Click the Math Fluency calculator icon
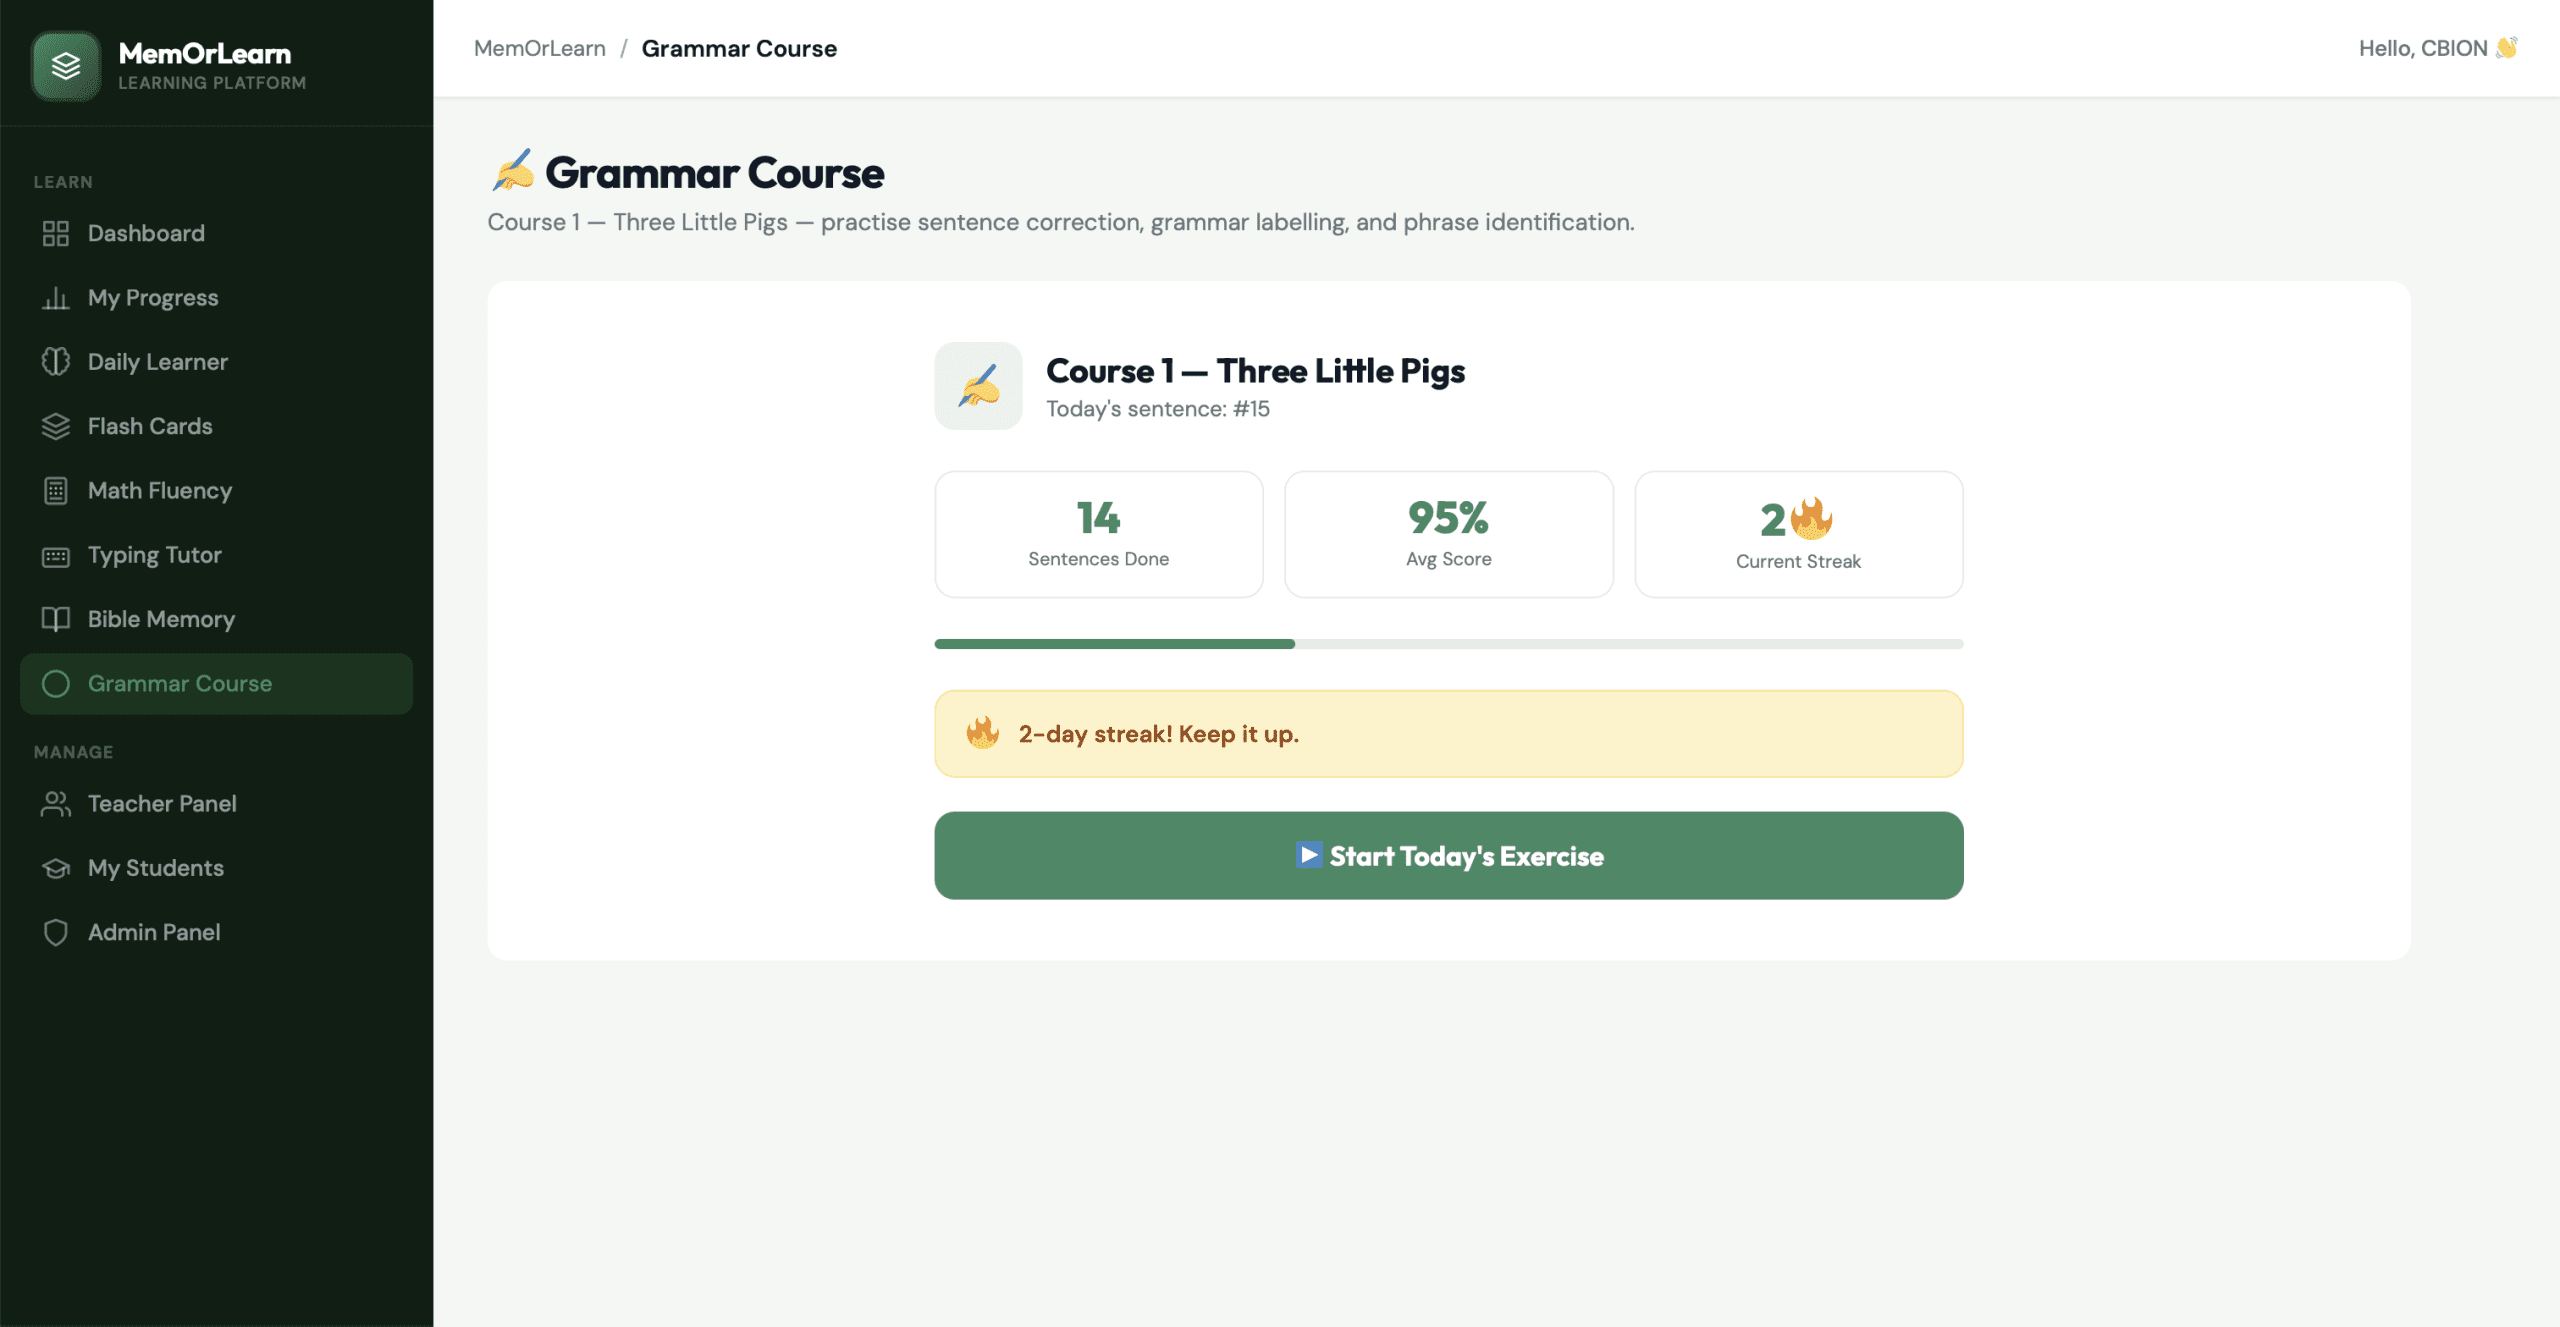 56,491
